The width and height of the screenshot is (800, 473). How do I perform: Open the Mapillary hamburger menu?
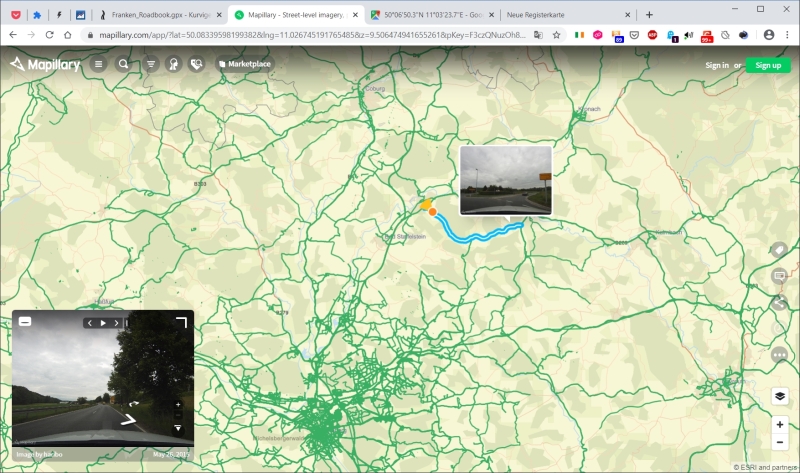98,64
